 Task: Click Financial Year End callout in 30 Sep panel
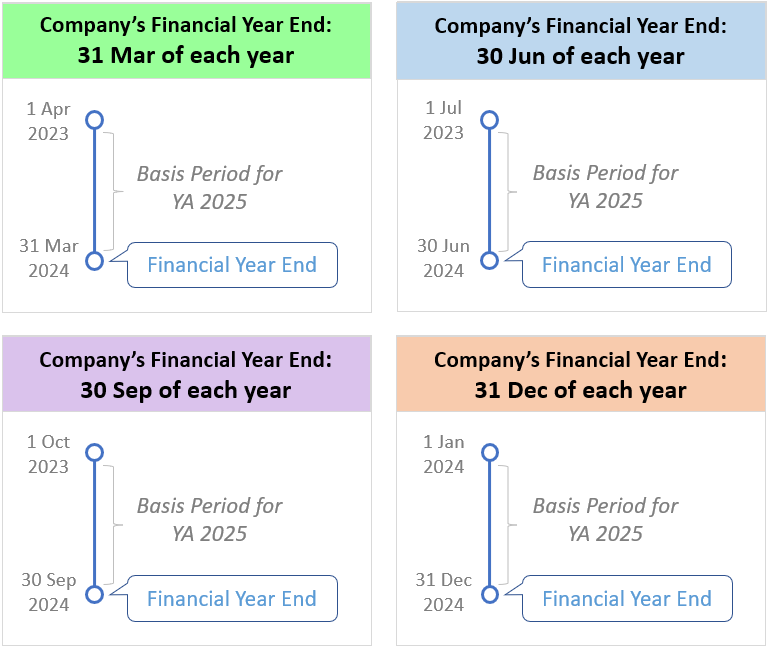(x=232, y=599)
